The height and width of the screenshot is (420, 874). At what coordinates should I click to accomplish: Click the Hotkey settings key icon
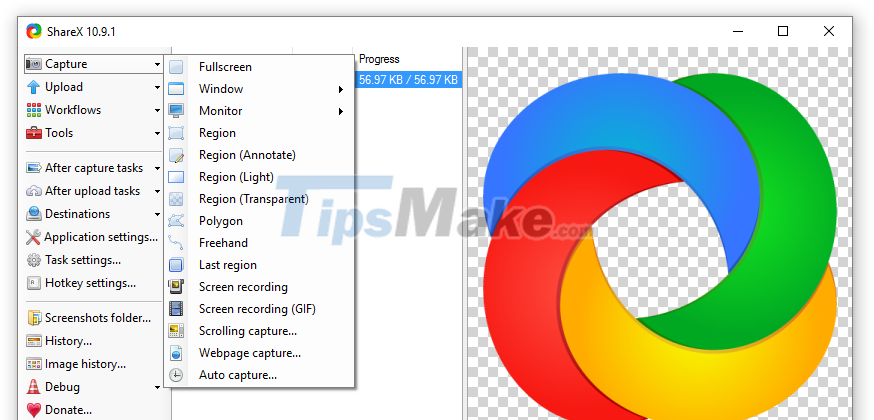(x=34, y=283)
